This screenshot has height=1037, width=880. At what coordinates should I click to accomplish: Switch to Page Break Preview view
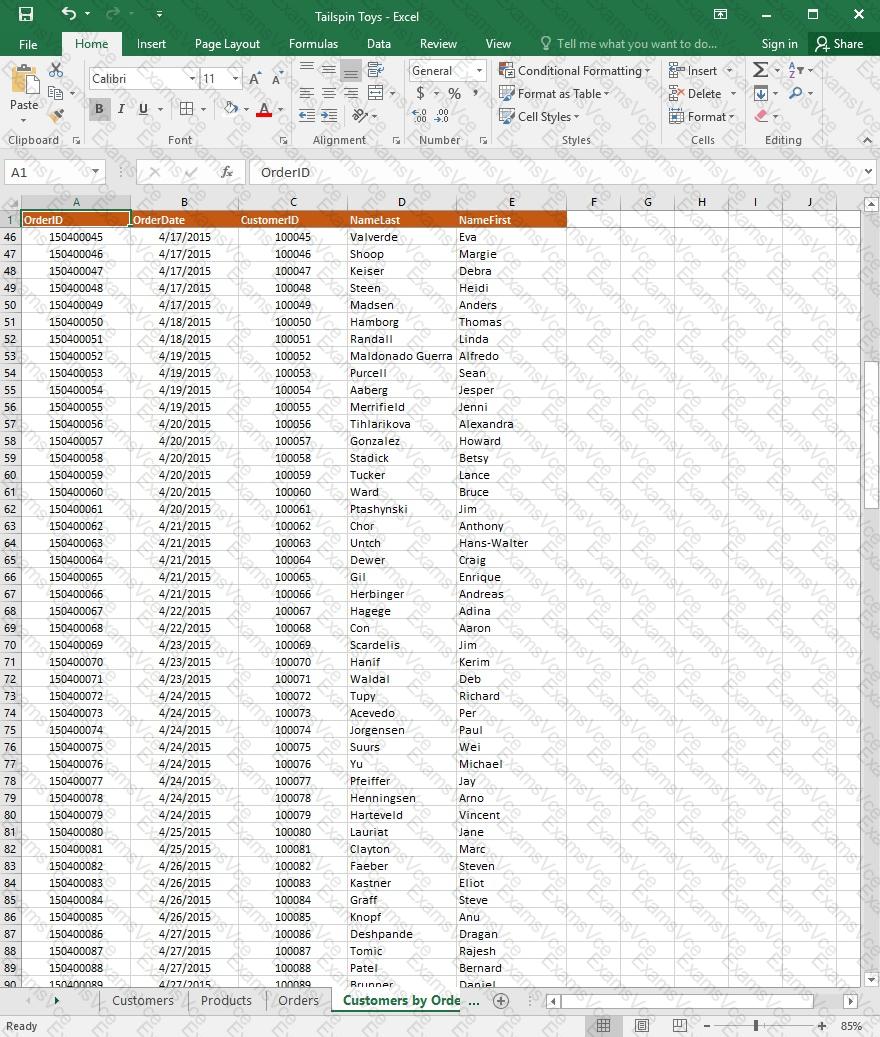point(679,1026)
